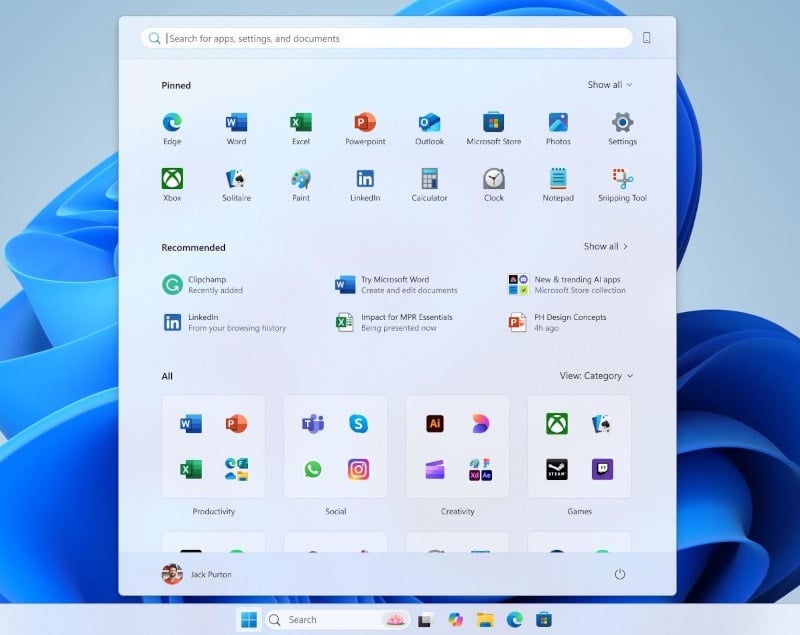Open pinned Excel app
800x635 pixels.
pyautogui.click(x=301, y=129)
